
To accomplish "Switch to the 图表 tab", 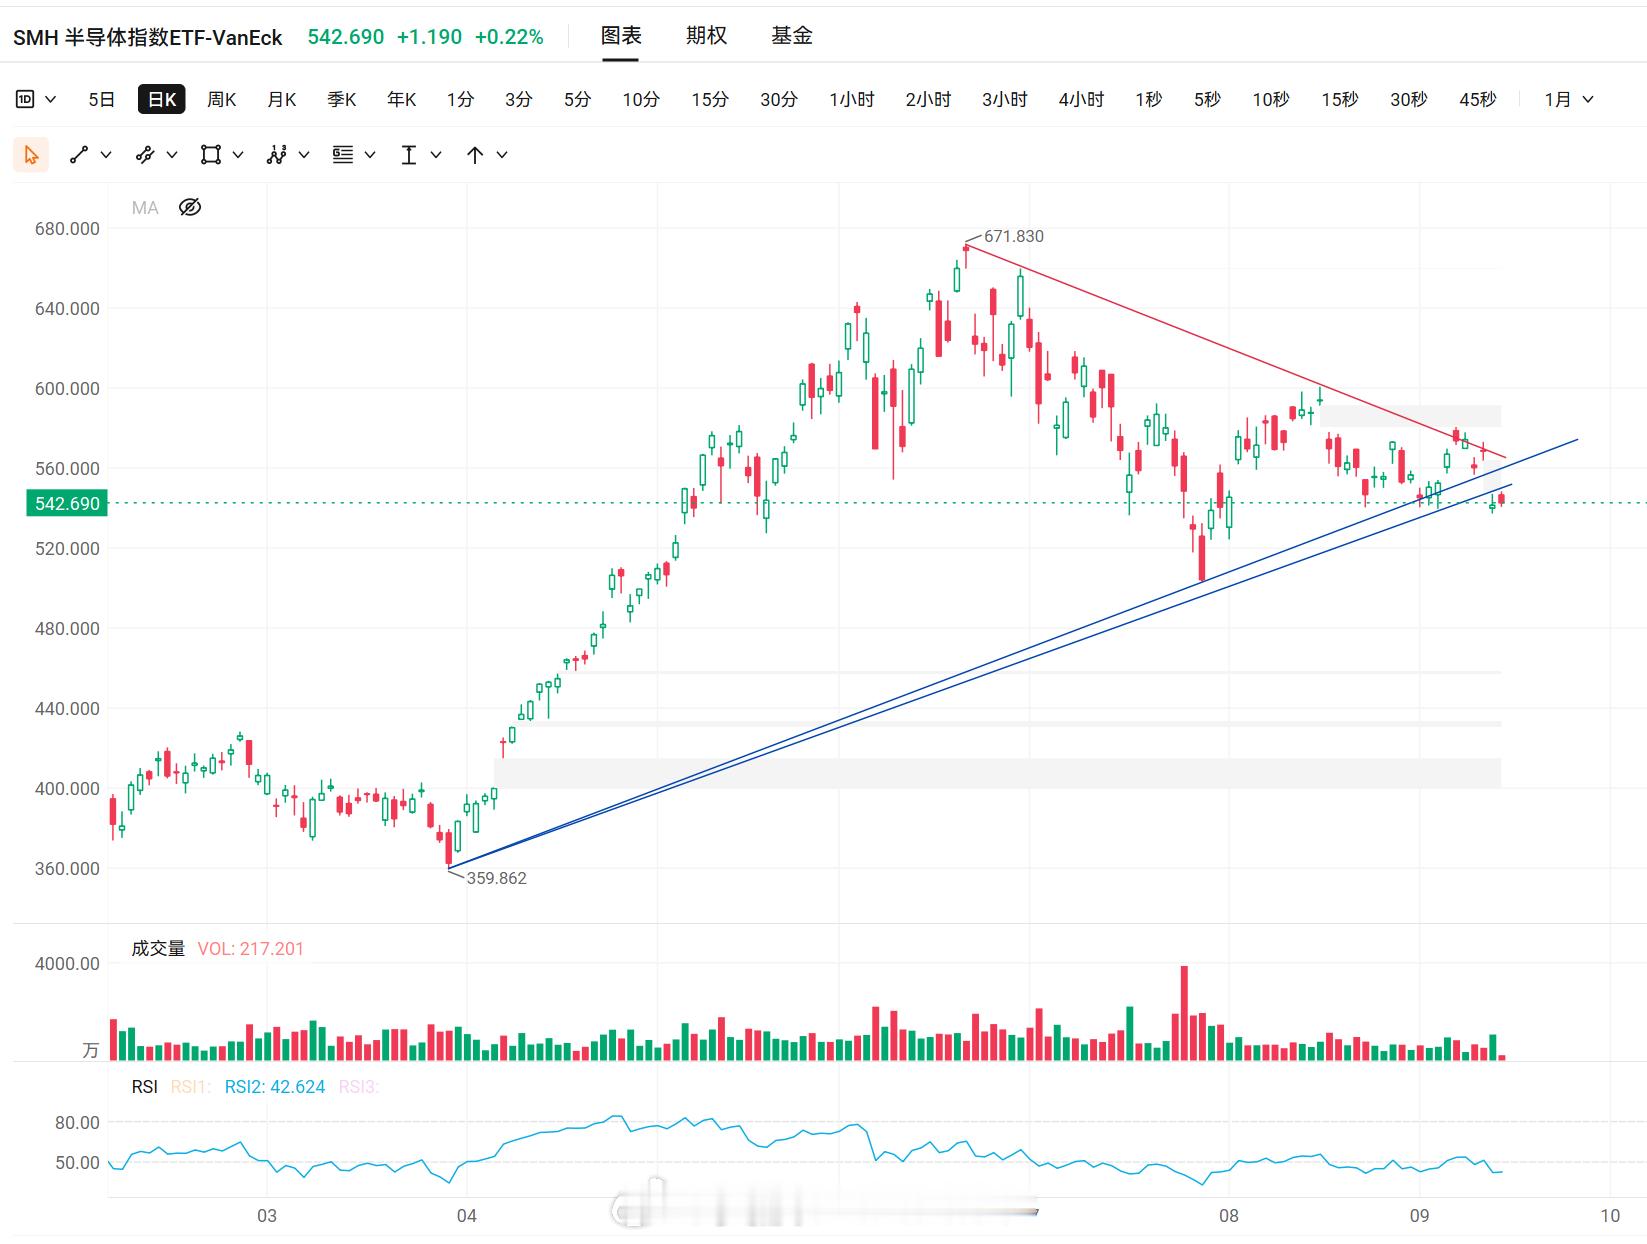I will coord(621,36).
